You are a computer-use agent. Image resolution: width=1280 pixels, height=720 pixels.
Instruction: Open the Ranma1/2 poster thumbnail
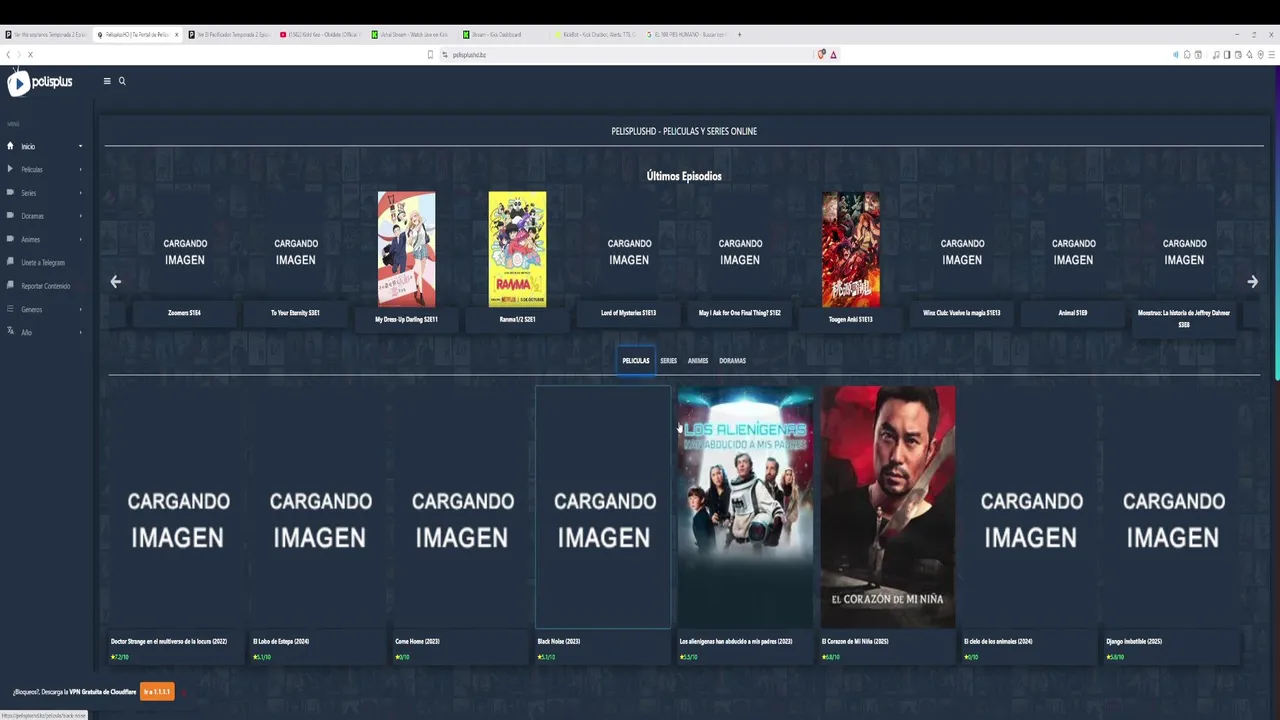(517, 249)
